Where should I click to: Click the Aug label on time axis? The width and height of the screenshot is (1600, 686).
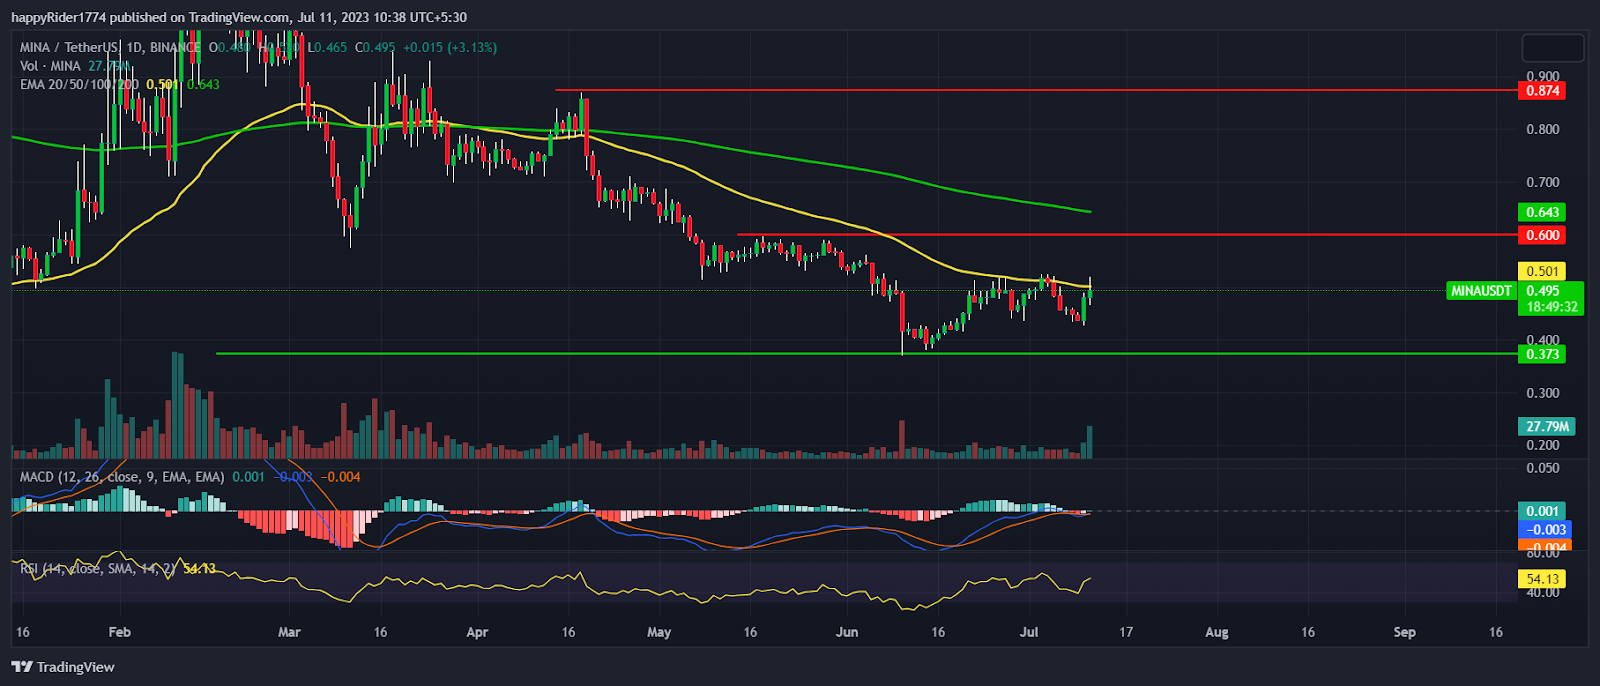coord(1217,632)
